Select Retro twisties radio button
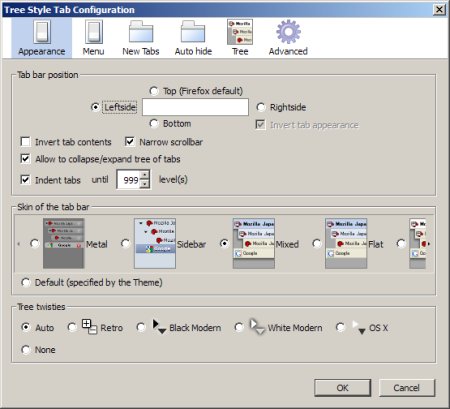The height and width of the screenshot is (409, 450). click(x=72, y=327)
